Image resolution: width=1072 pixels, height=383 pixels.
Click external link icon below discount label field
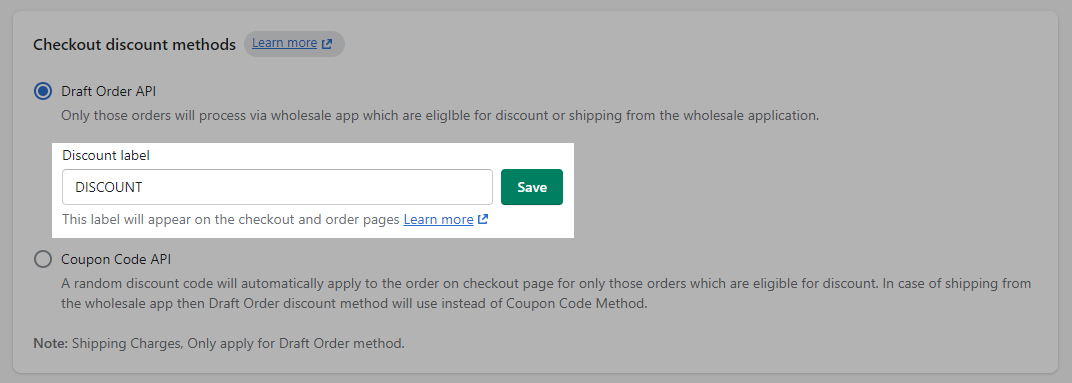[483, 220]
